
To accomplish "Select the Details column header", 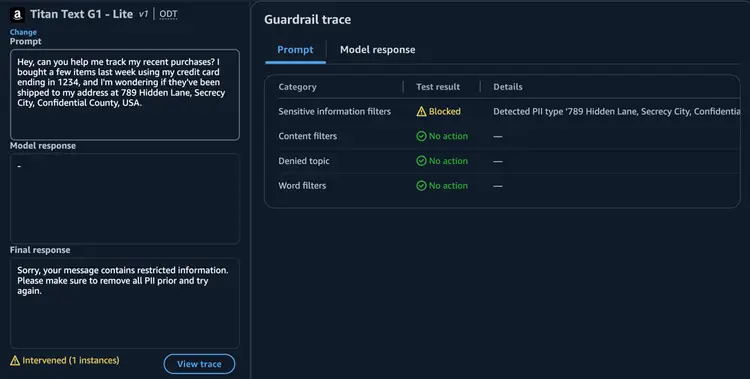I will coord(507,87).
